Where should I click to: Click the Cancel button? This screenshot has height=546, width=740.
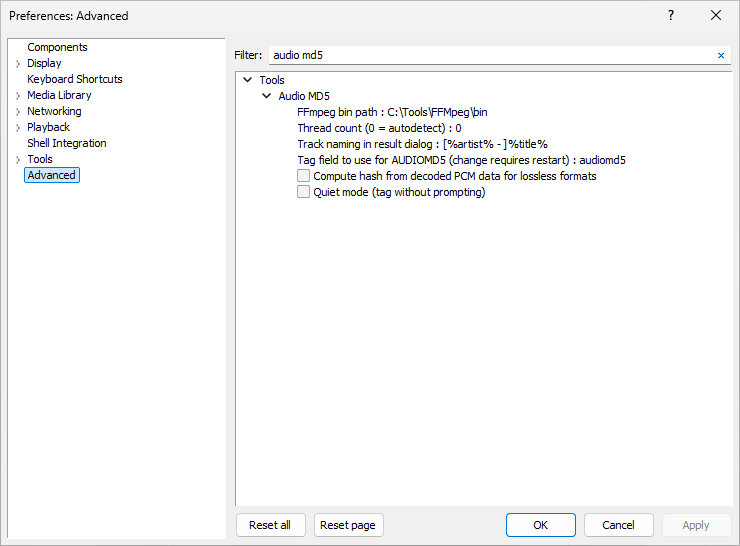click(x=617, y=525)
